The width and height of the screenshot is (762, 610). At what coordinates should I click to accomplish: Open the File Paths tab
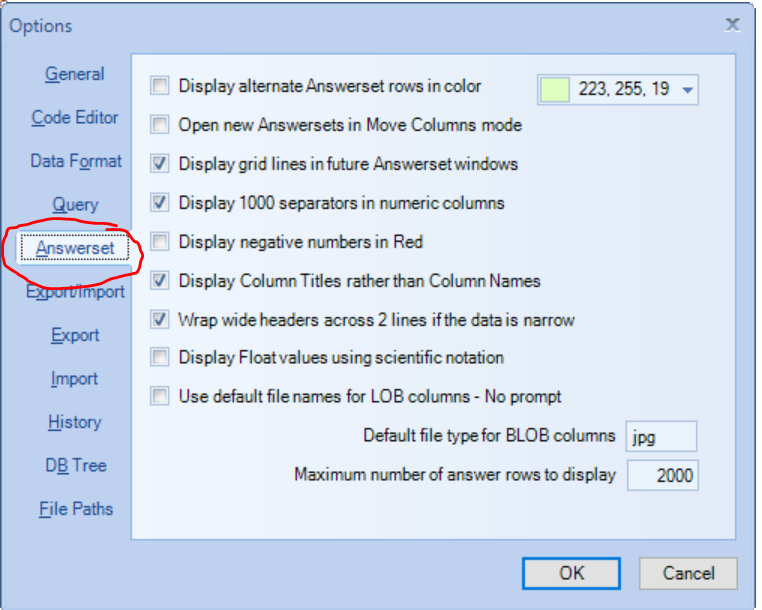pos(75,509)
